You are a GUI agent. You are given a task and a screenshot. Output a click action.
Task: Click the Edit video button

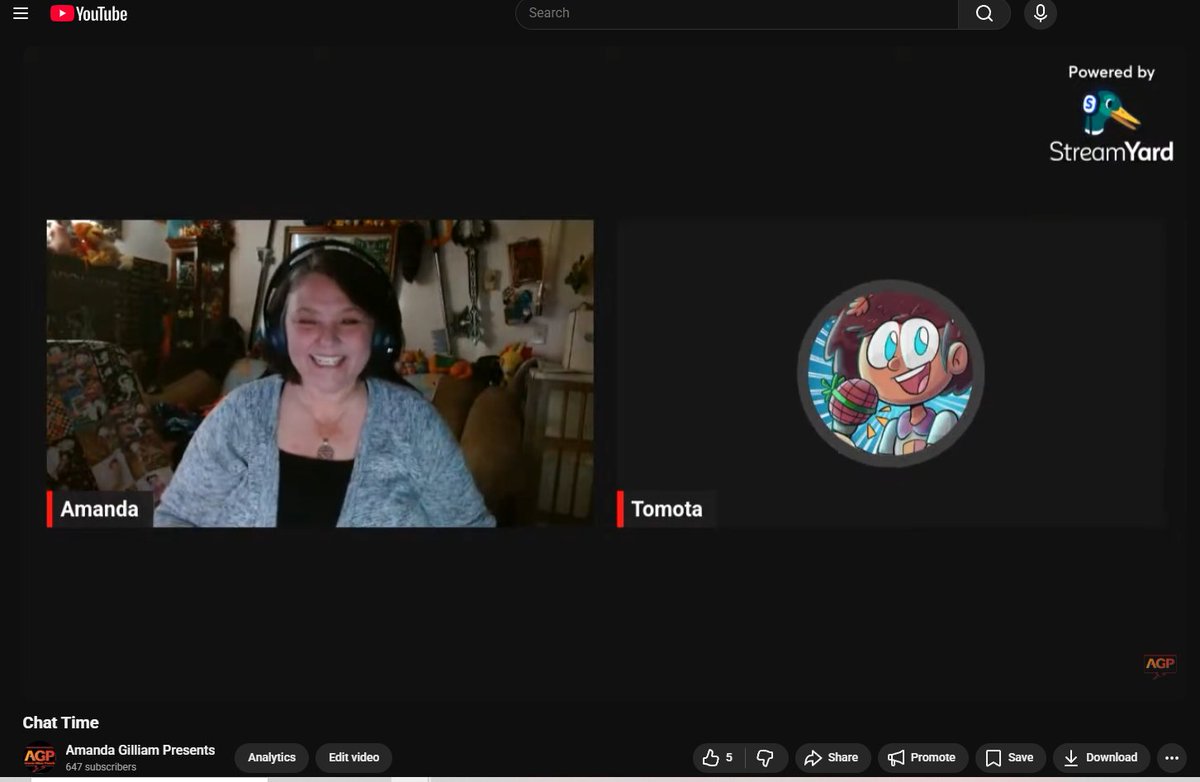point(354,757)
